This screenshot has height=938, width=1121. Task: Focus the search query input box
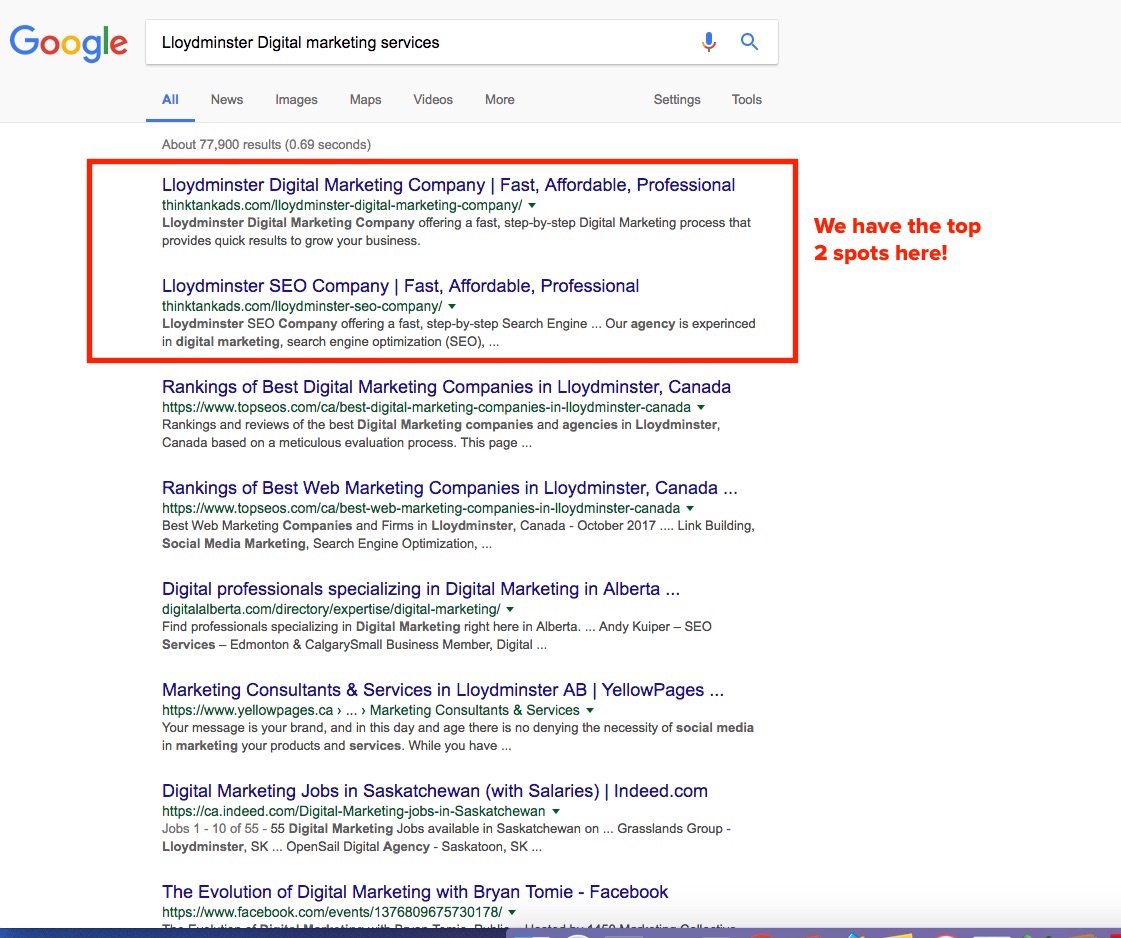[x=420, y=43]
